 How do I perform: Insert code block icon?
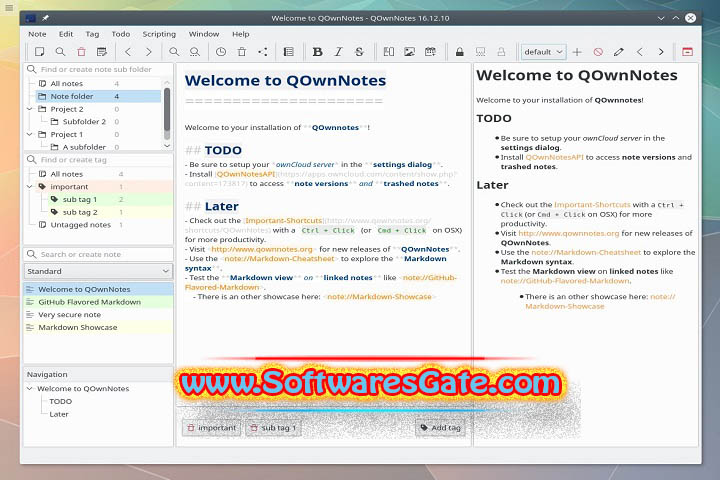pos(388,52)
